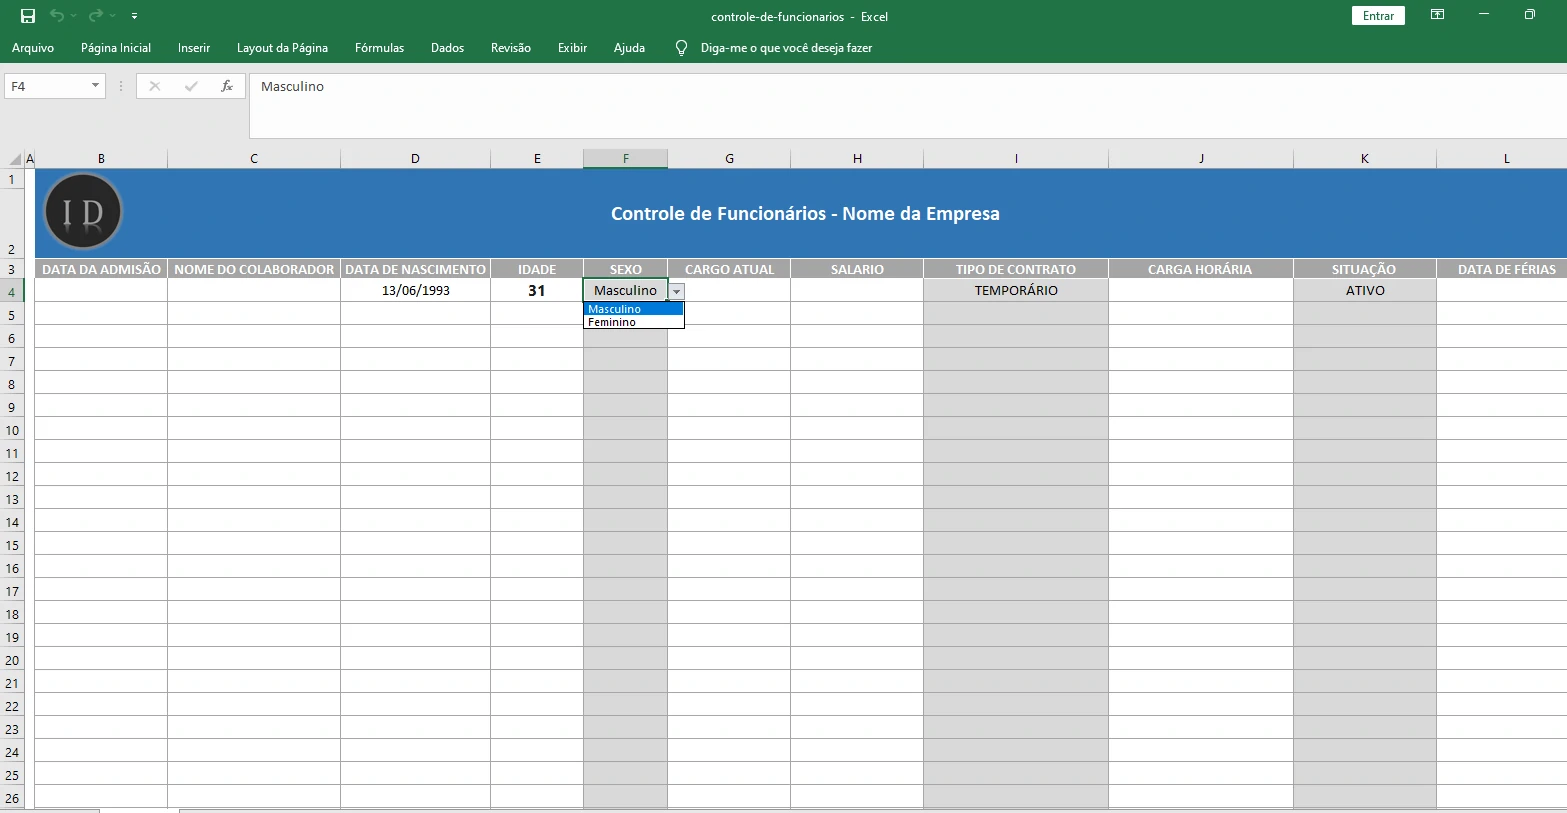This screenshot has height=813, width=1567.
Task: Open the Insert Function (fx) icon
Action: pos(226,86)
